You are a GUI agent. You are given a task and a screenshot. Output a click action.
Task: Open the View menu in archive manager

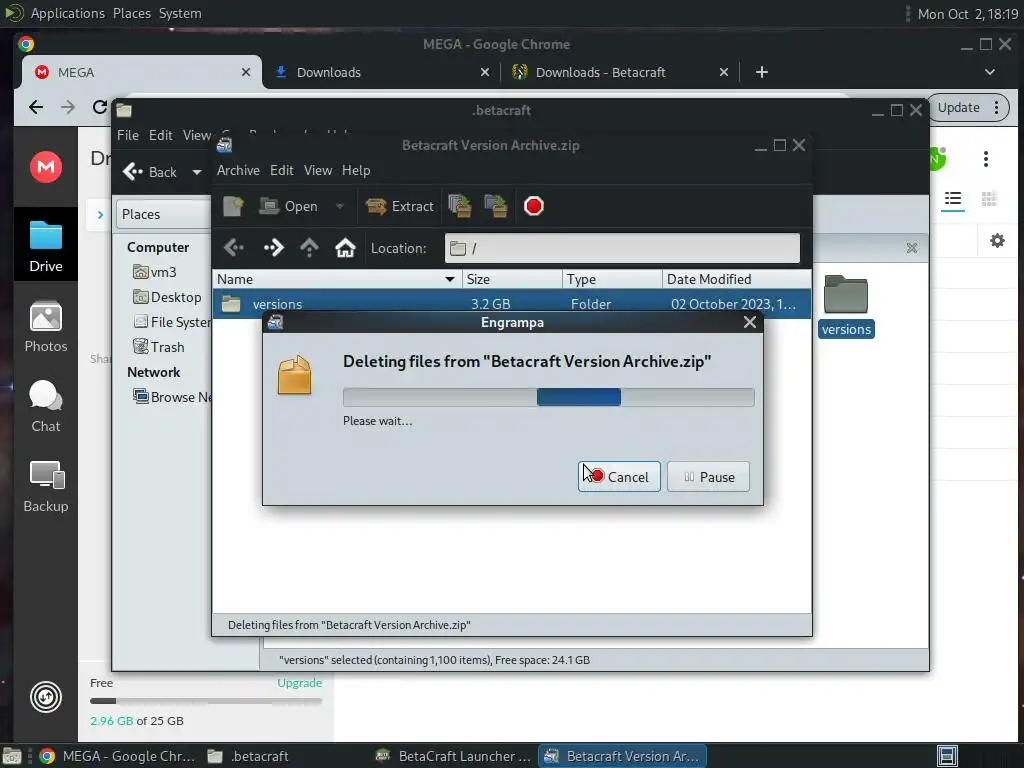317,170
